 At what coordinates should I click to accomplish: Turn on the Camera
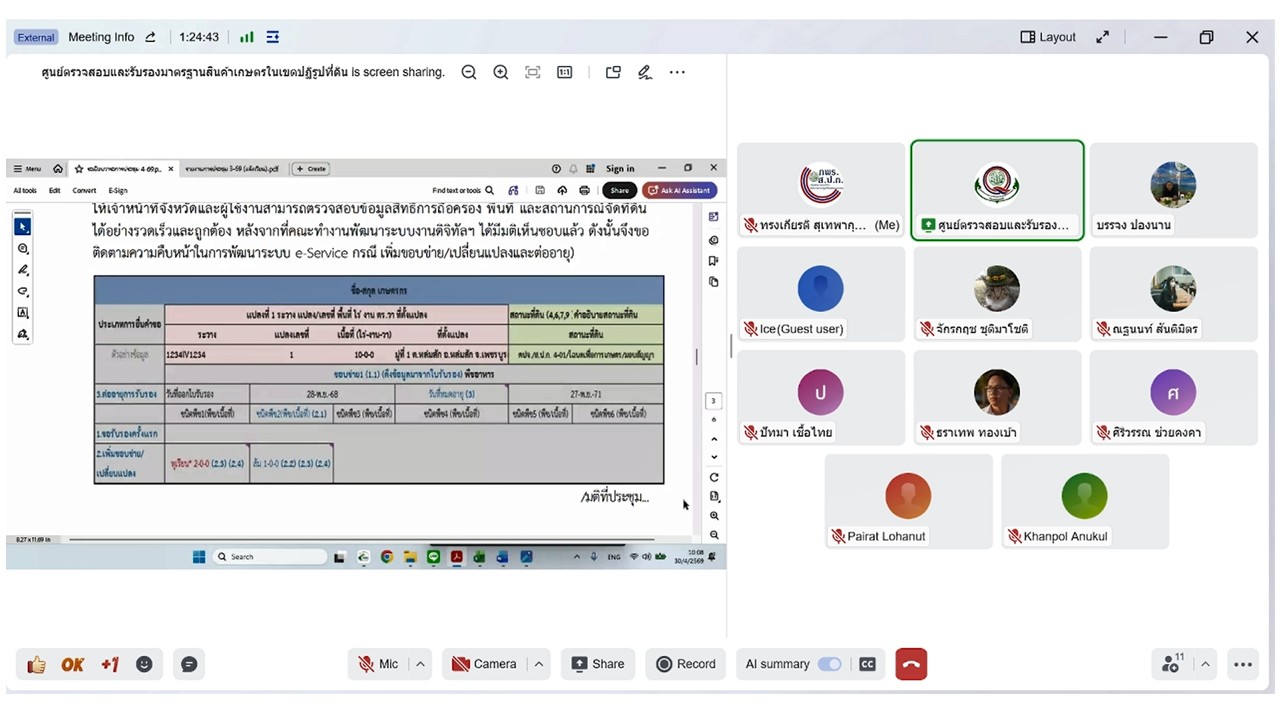[484, 664]
